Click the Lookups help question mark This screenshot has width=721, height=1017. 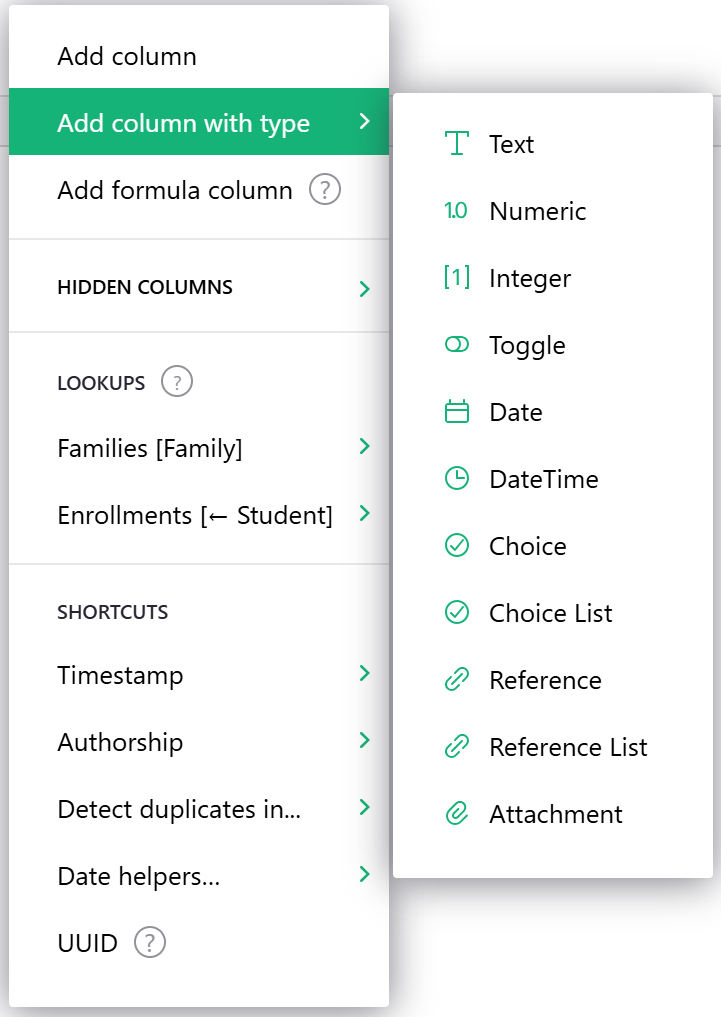point(177,382)
